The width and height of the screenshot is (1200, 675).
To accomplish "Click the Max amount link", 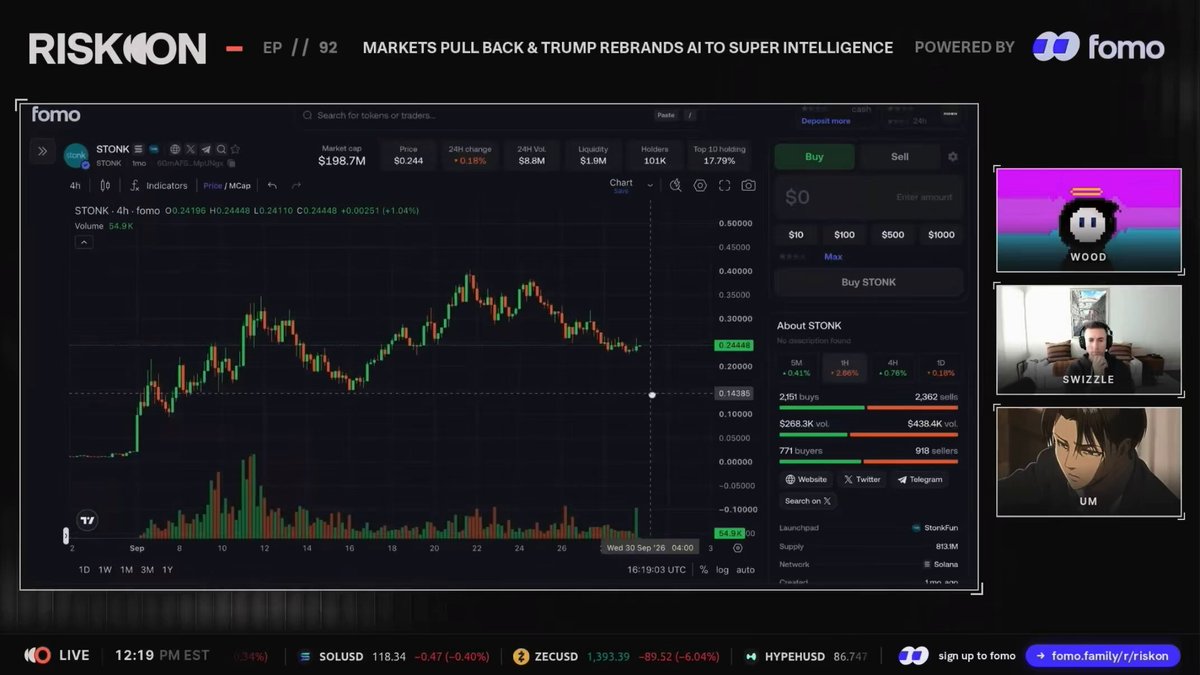I will pyautogui.click(x=833, y=257).
